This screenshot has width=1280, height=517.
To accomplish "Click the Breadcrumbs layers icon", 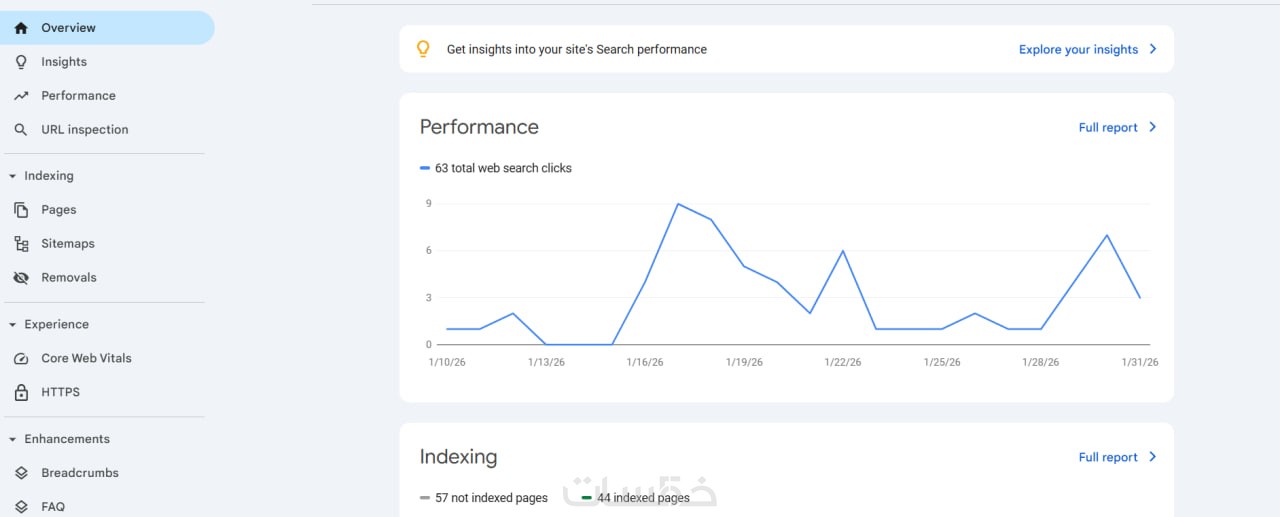I will (21, 473).
